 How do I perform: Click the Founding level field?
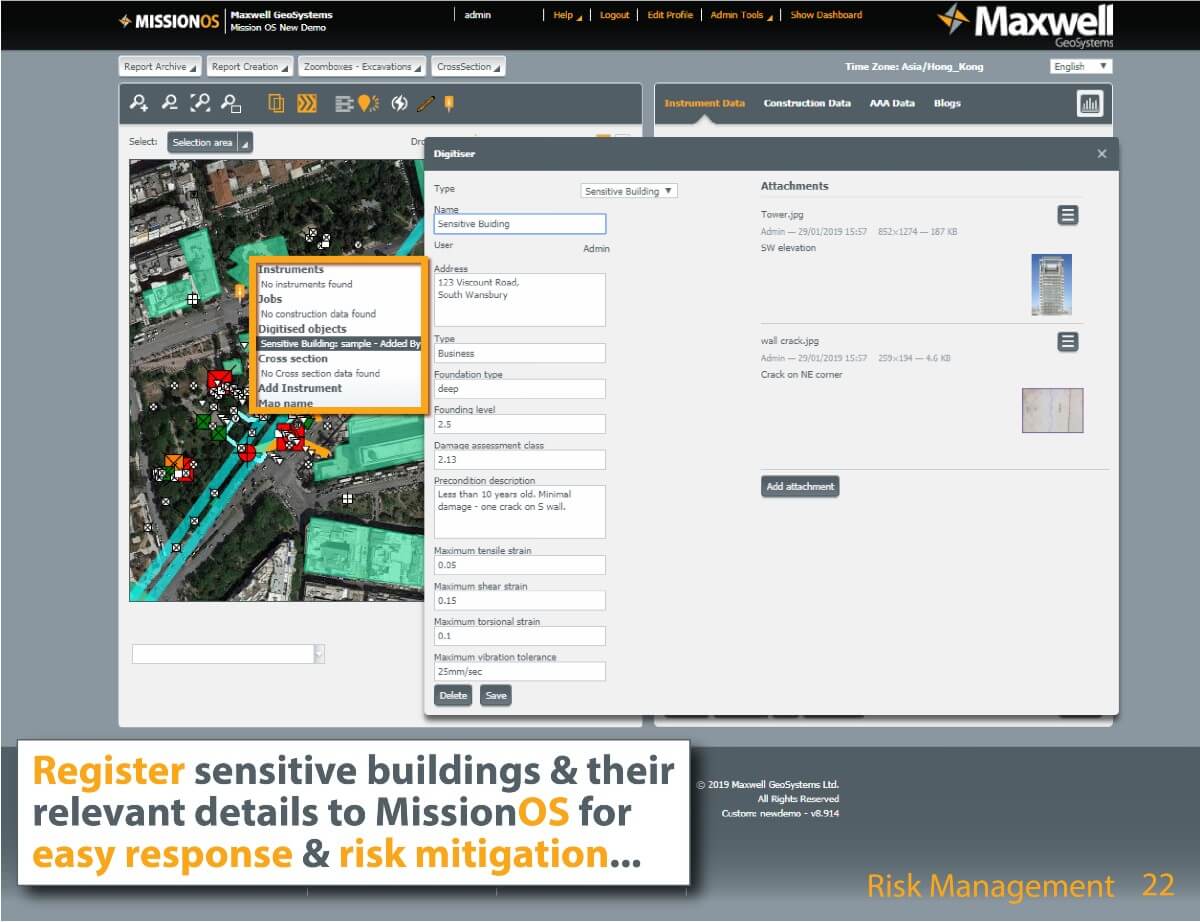[x=520, y=424]
